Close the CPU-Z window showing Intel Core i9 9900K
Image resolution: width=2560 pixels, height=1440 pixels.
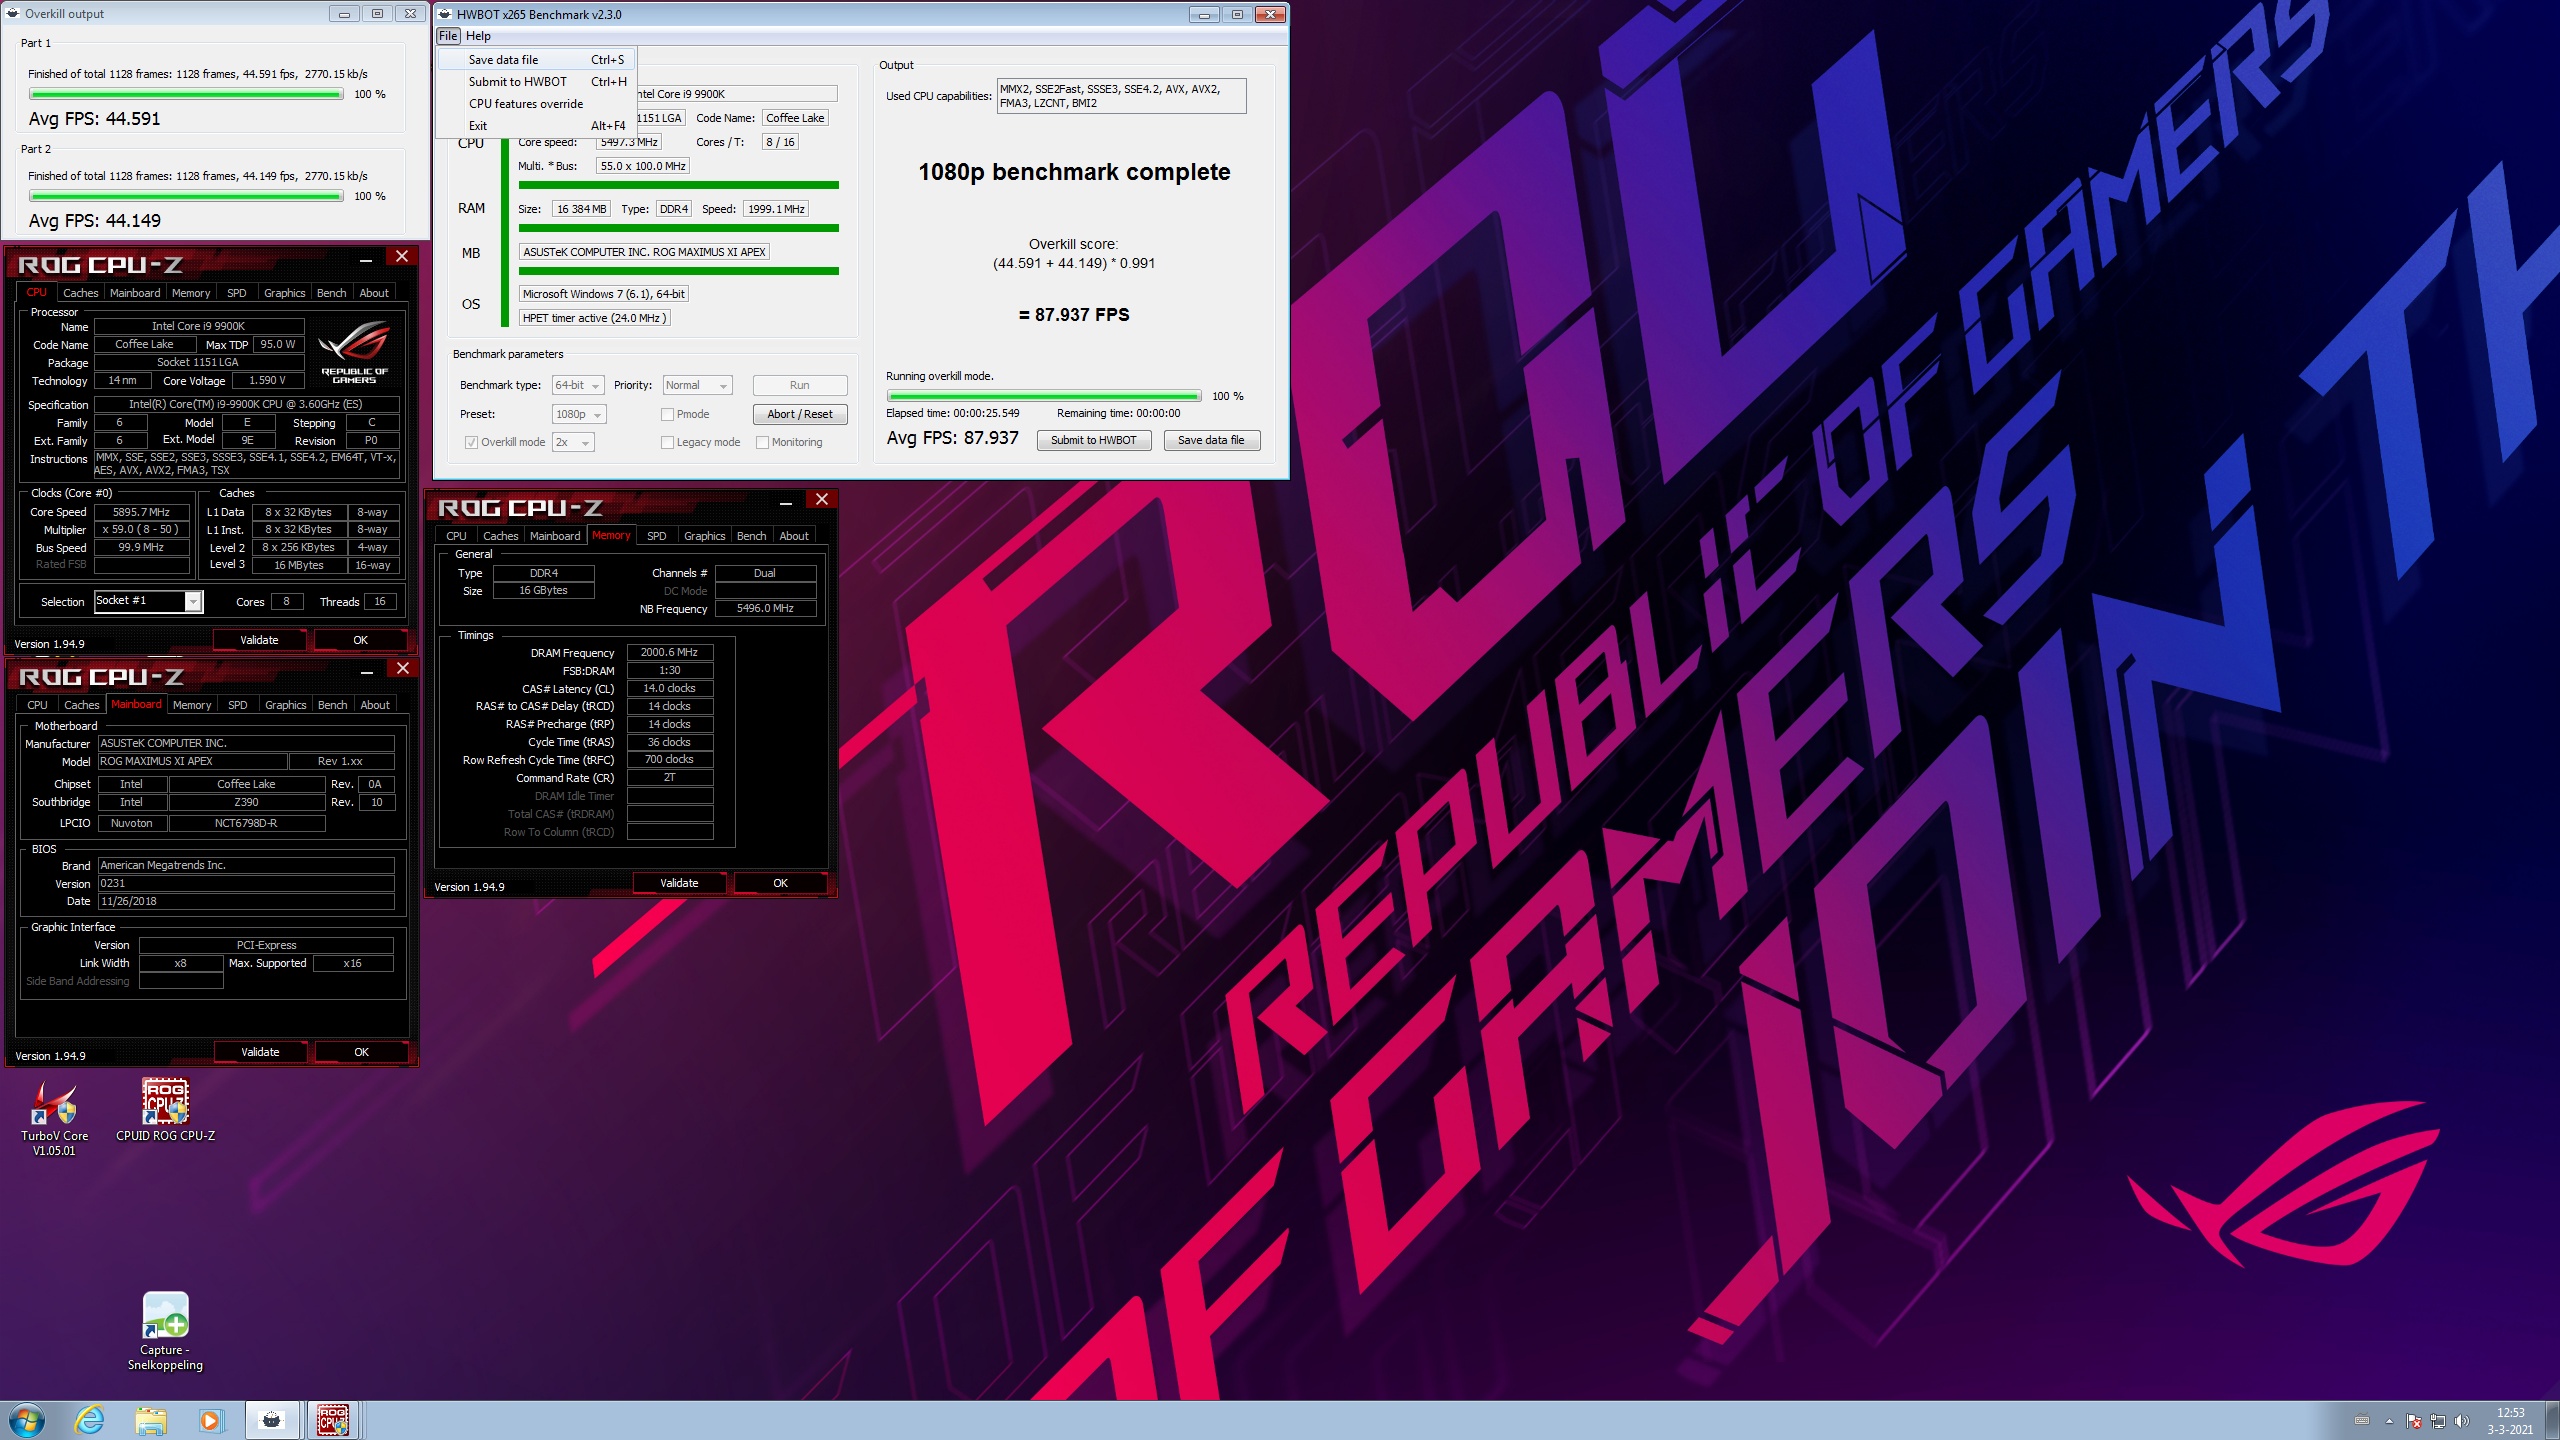pos(402,256)
